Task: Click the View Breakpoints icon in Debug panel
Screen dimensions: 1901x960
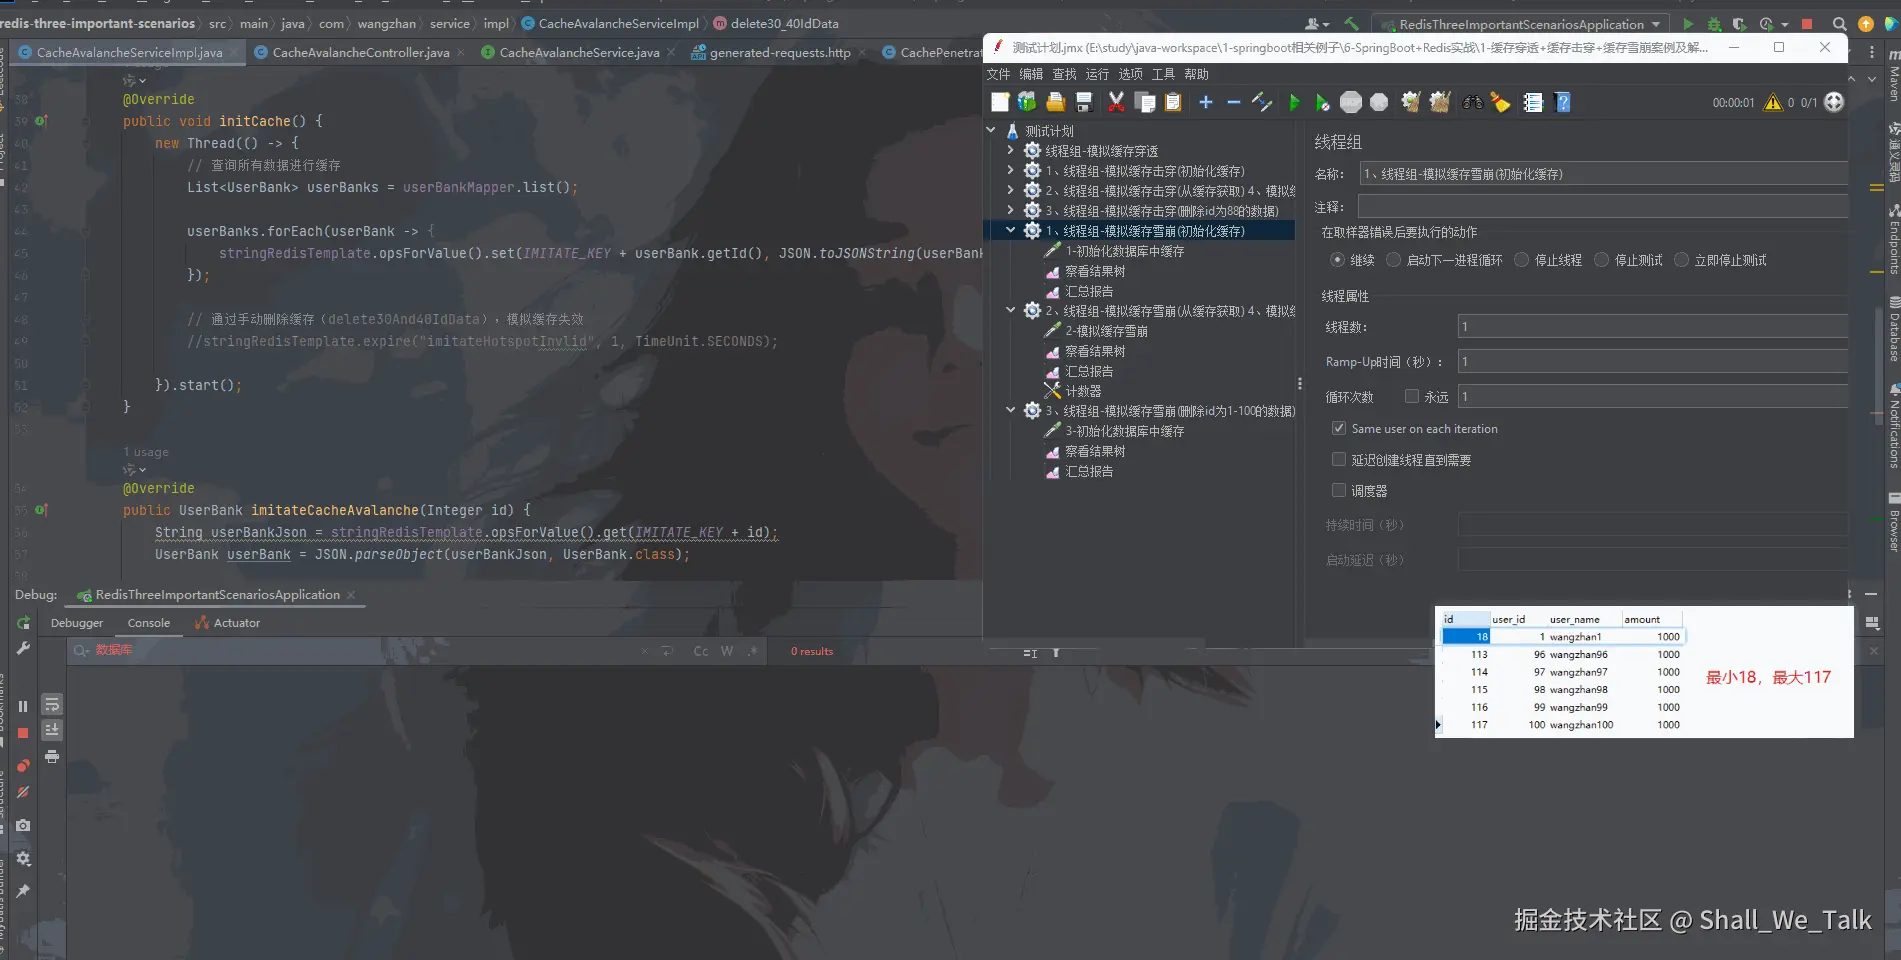Action: pos(23,765)
